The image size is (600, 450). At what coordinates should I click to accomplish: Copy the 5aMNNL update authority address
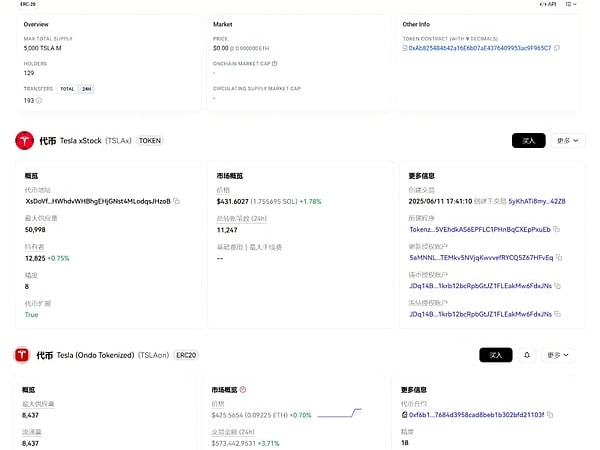[x=559, y=258]
